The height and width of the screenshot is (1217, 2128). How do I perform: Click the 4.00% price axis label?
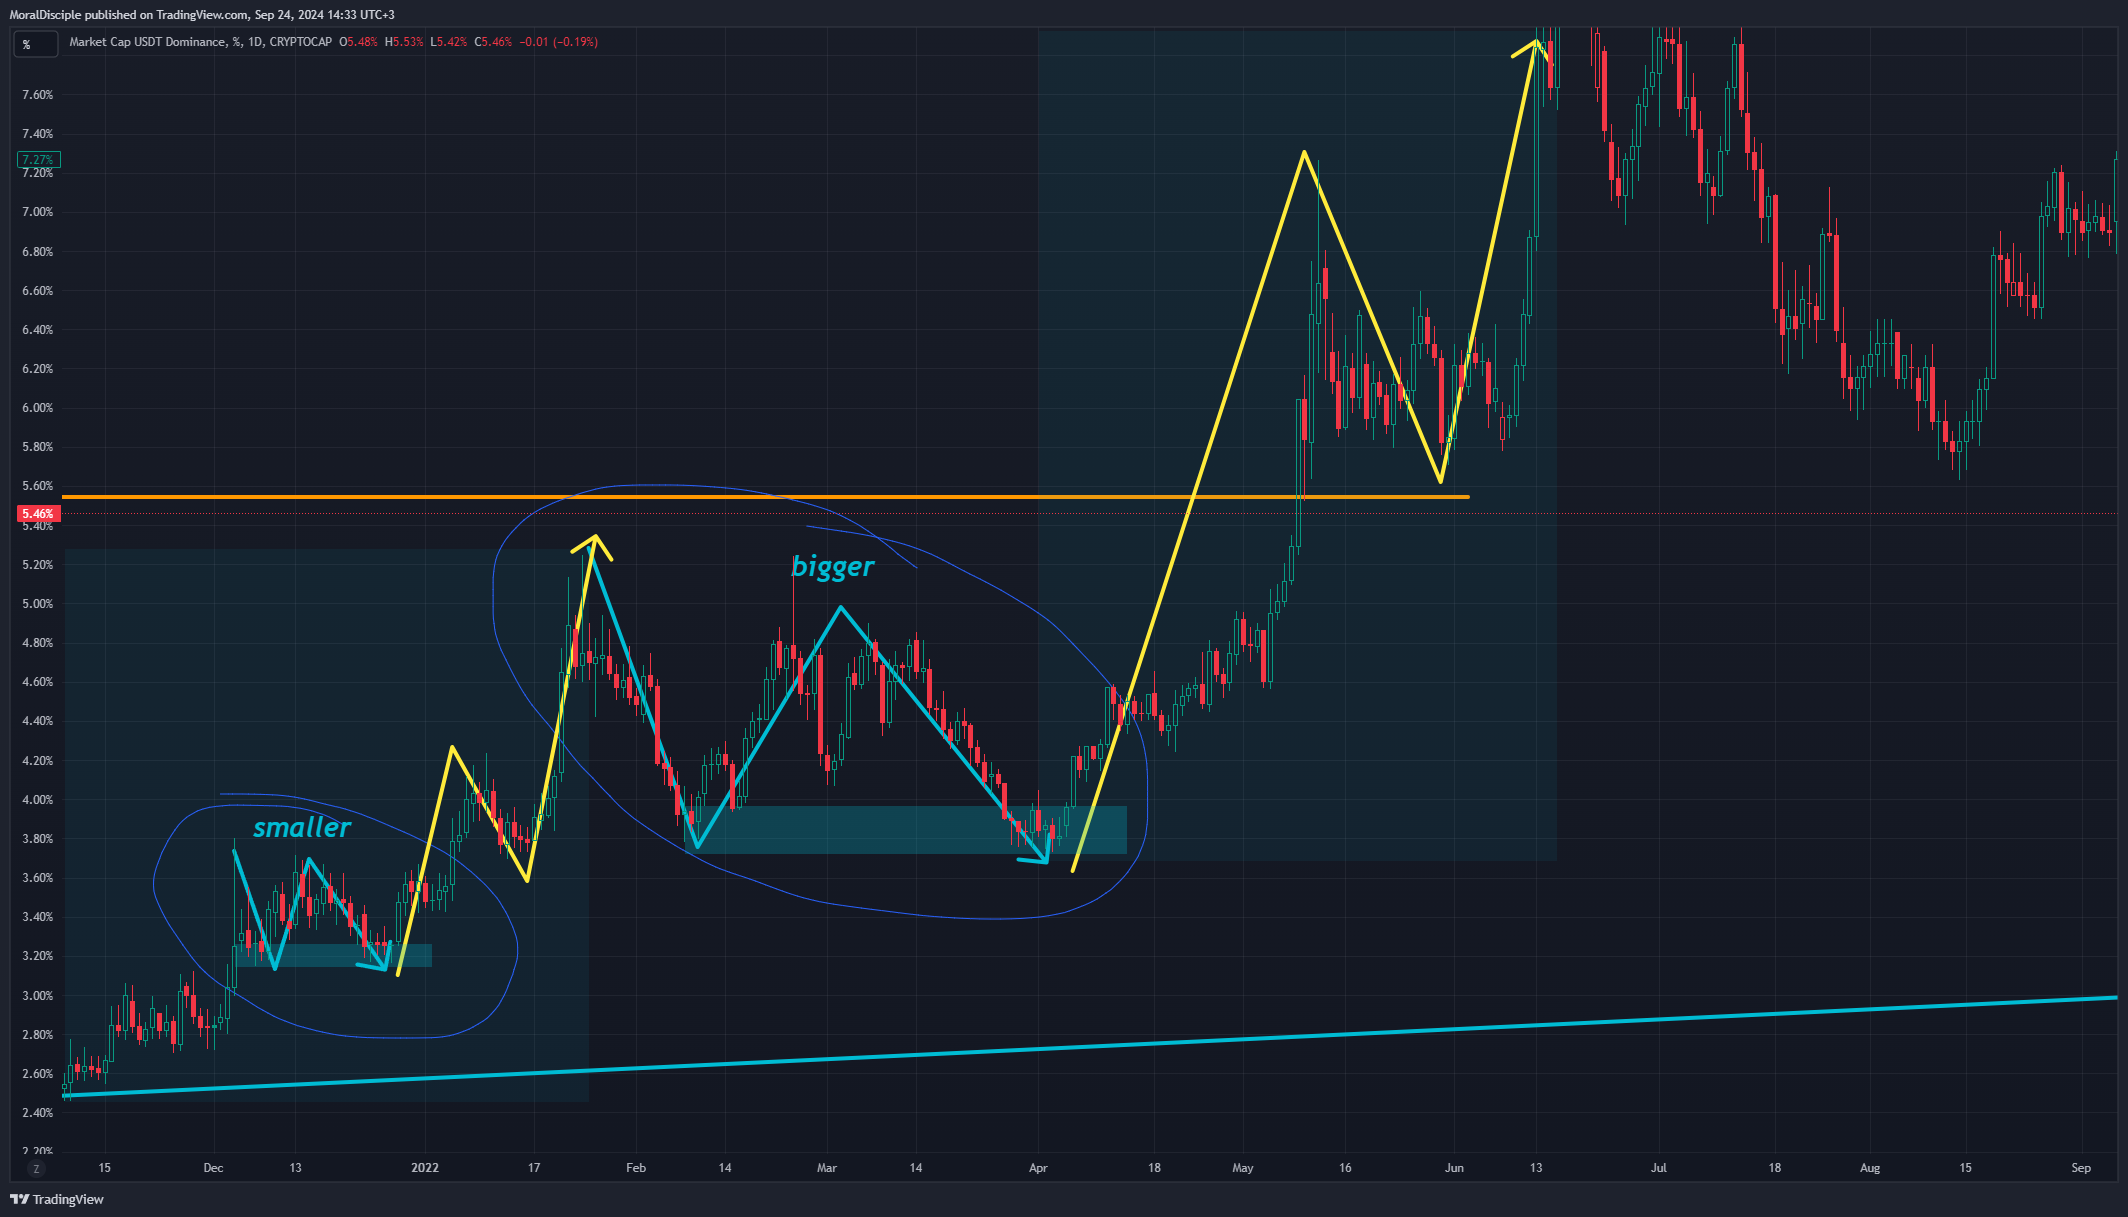click(38, 800)
